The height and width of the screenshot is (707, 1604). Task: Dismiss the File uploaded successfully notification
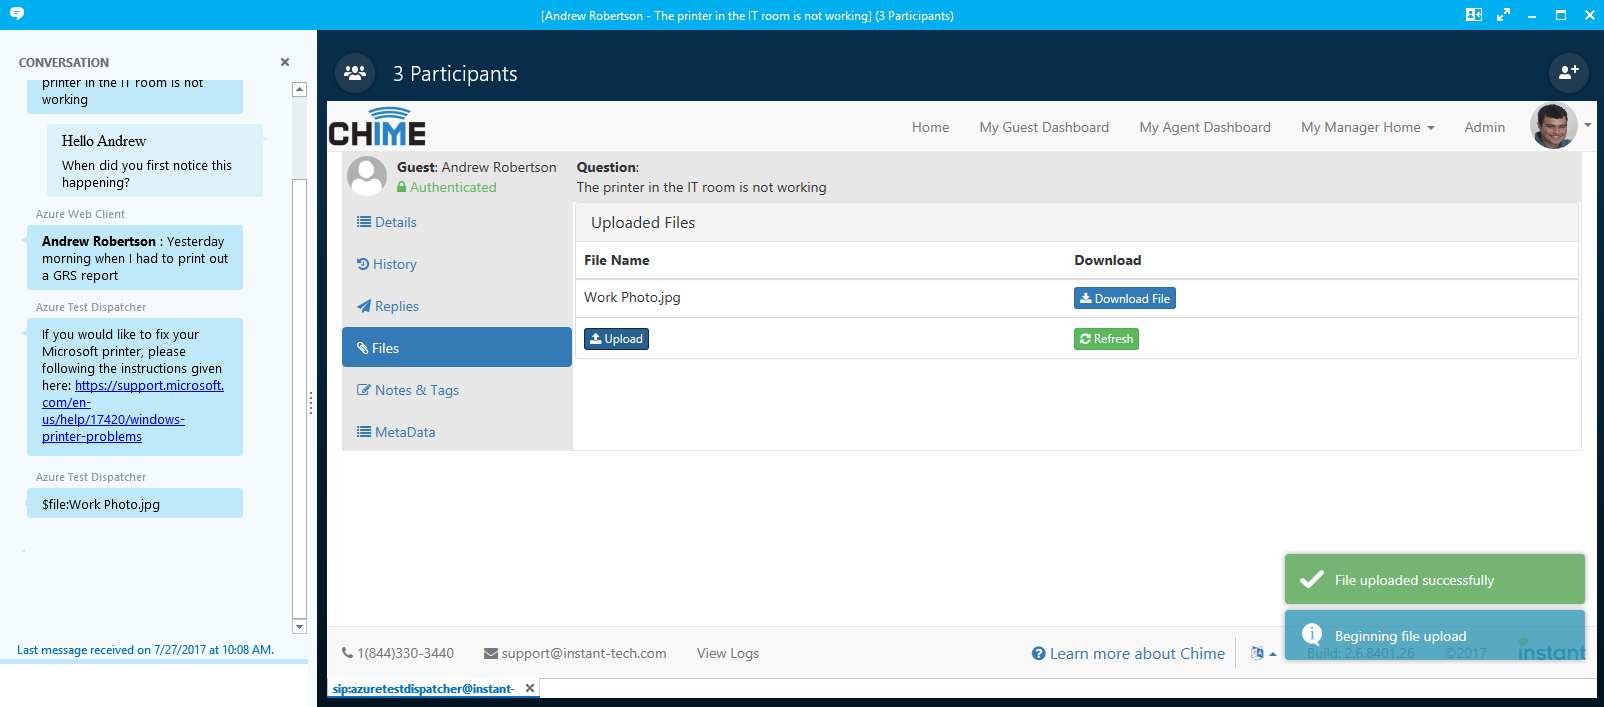pyautogui.click(x=1435, y=579)
